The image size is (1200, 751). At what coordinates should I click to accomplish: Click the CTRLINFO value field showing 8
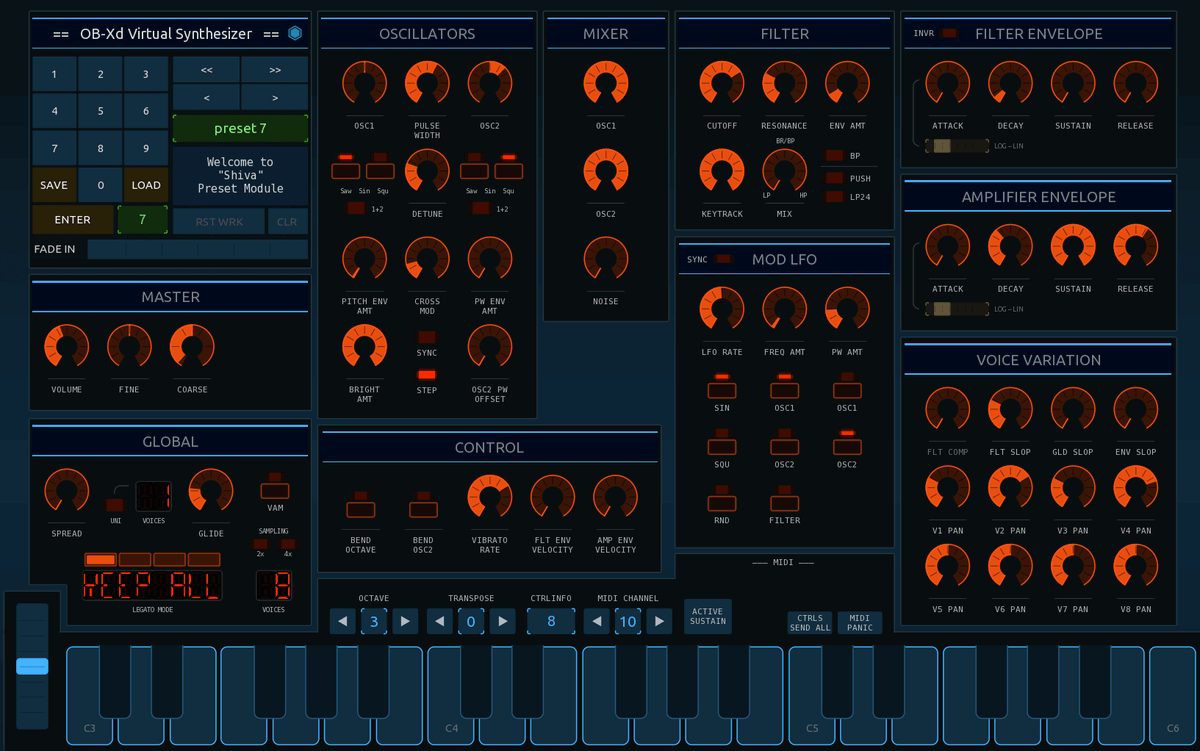click(x=551, y=622)
